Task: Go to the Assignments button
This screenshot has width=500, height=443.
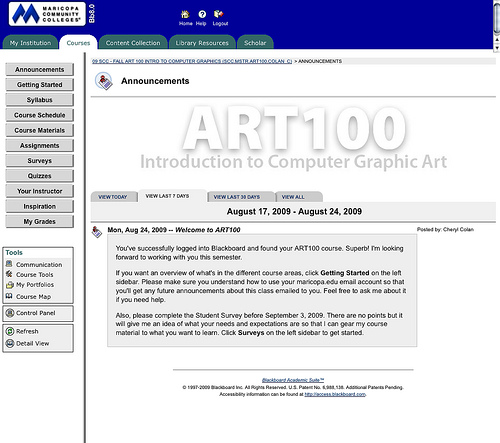Action: (x=39, y=145)
